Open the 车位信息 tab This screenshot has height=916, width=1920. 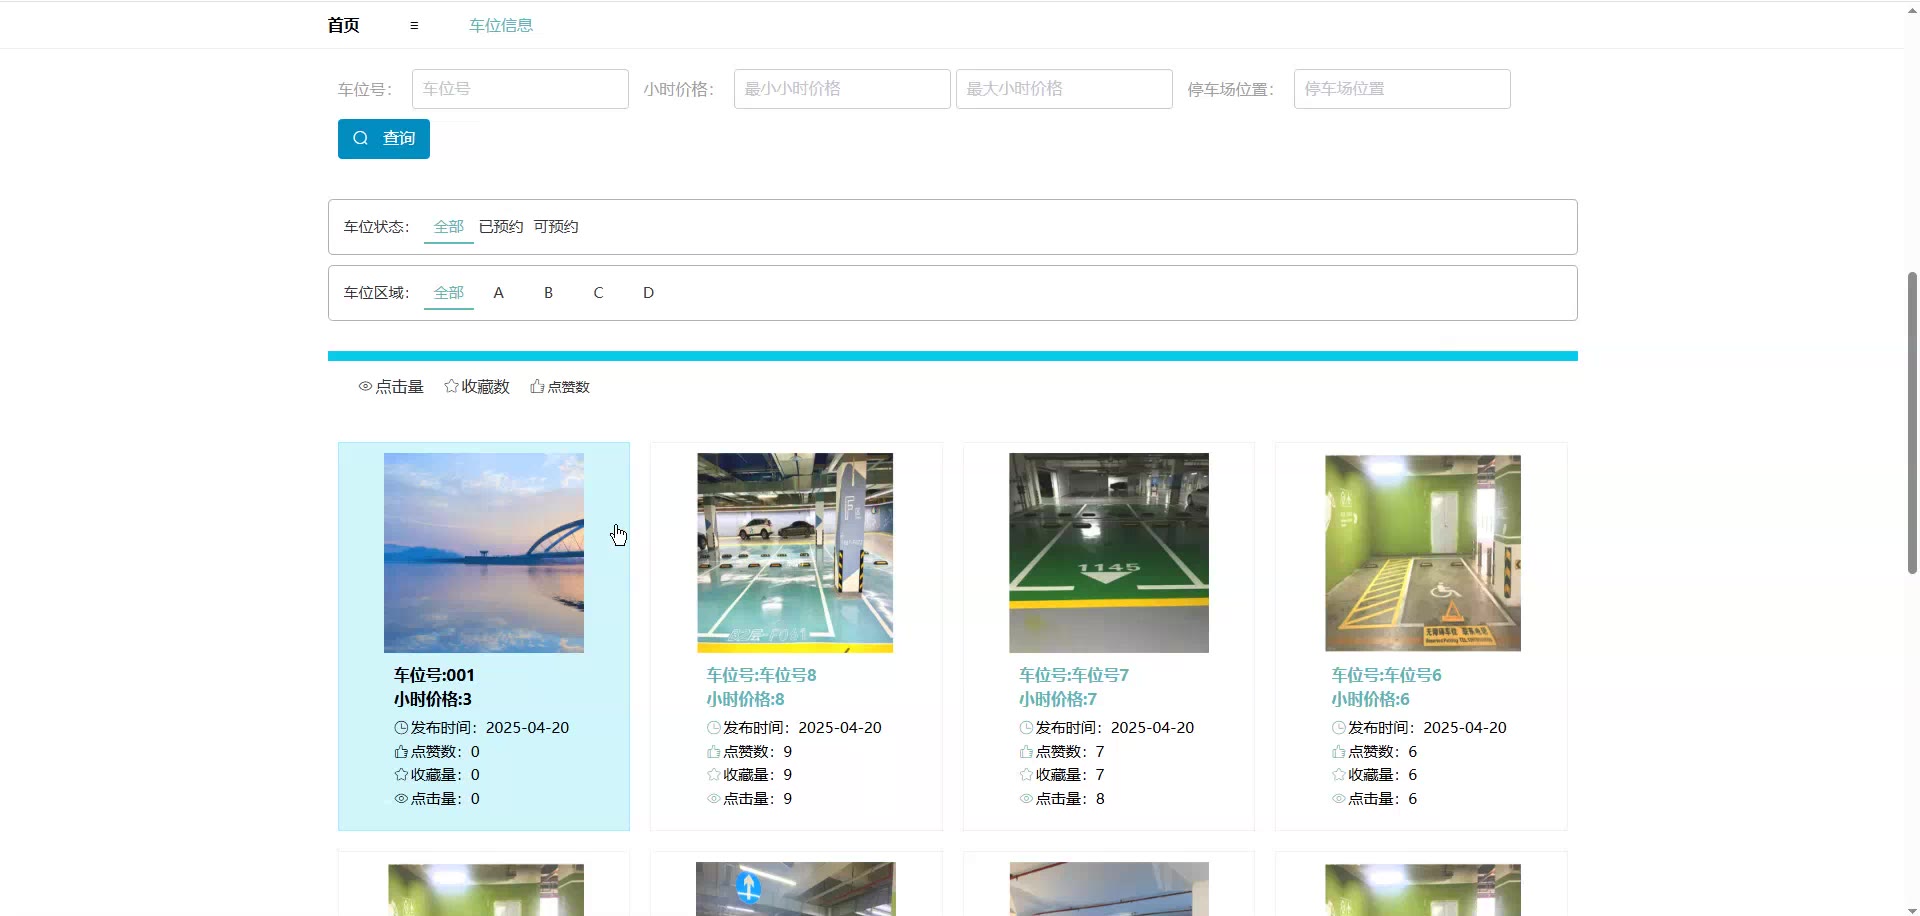501,26
